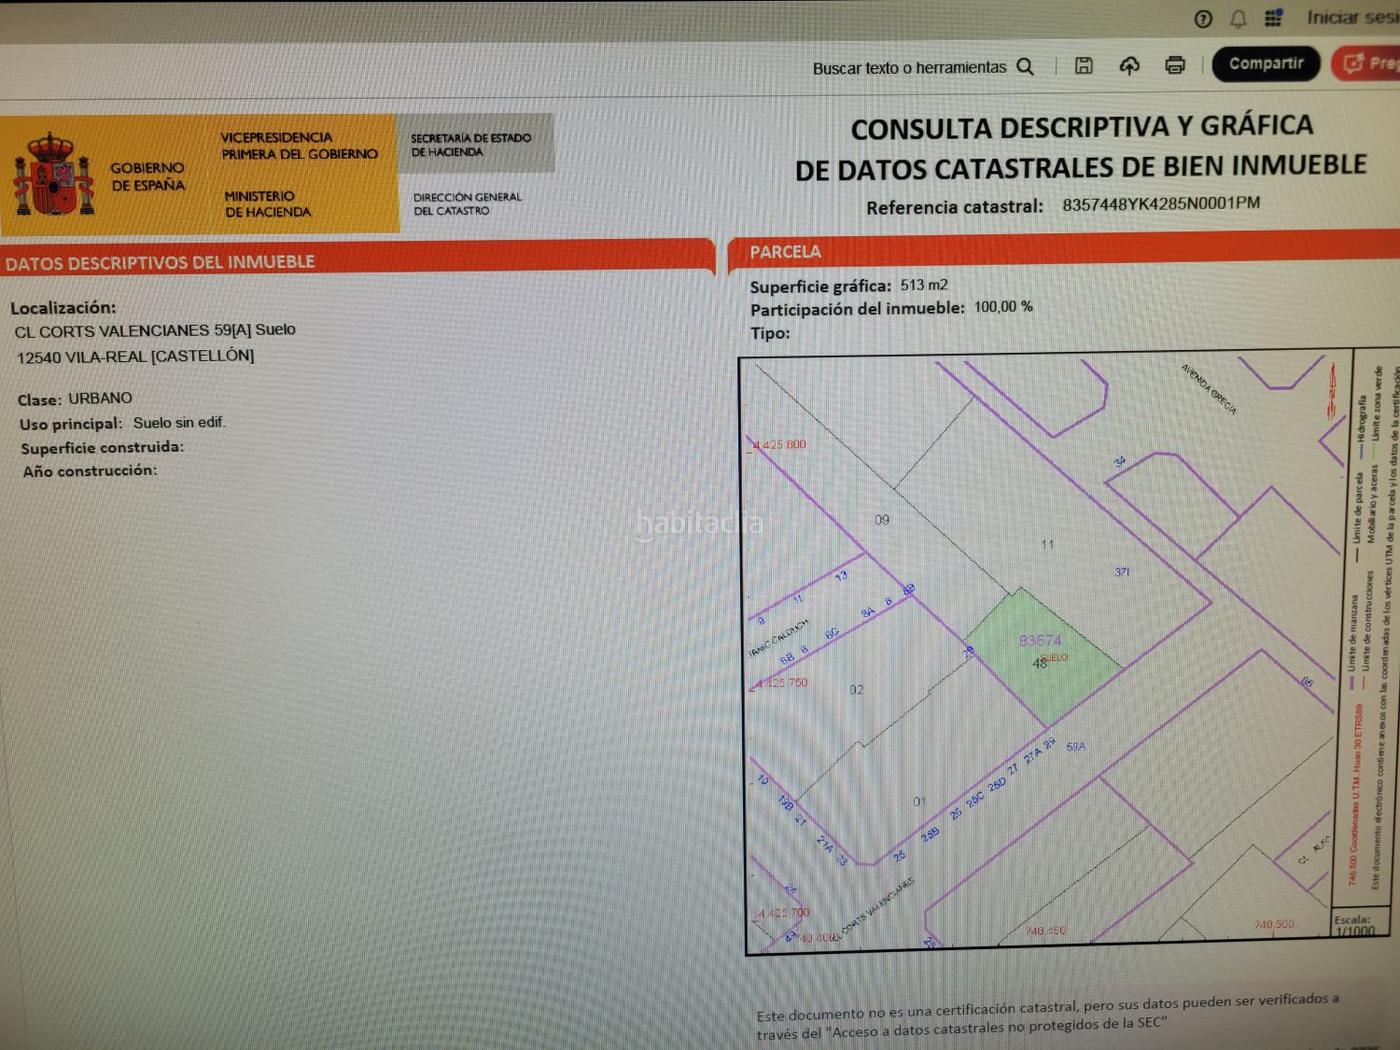Screen dimensions: 1400x1050
Task: Click the notifications bell icon
Action: pos(1238,19)
